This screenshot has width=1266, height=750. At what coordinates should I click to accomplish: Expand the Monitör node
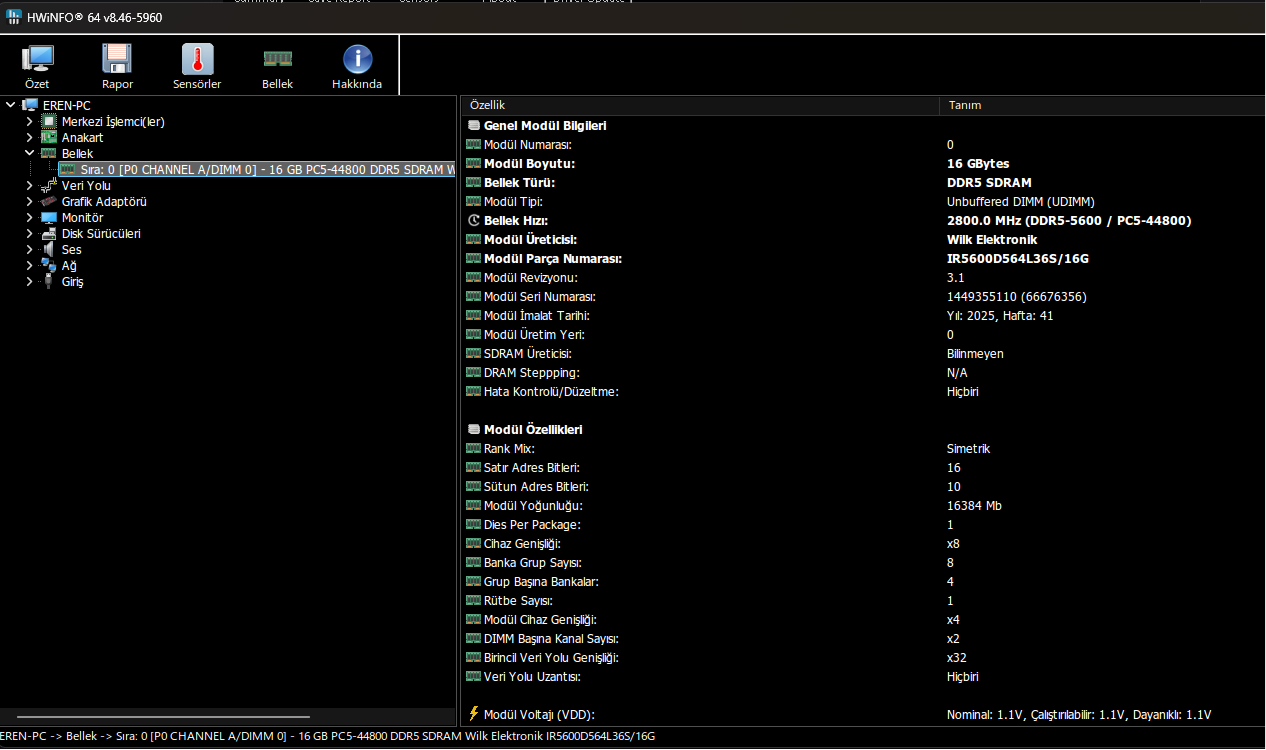tap(29, 217)
